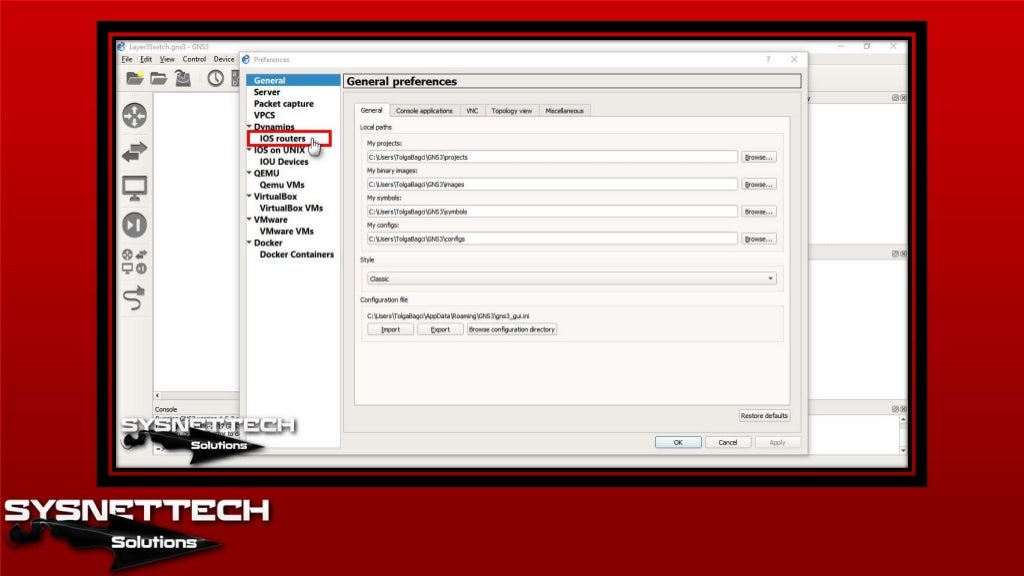This screenshot has height=576, width=1024.
Task: Select Docker Containers in the tree
Action: click(x=296, y=255)
